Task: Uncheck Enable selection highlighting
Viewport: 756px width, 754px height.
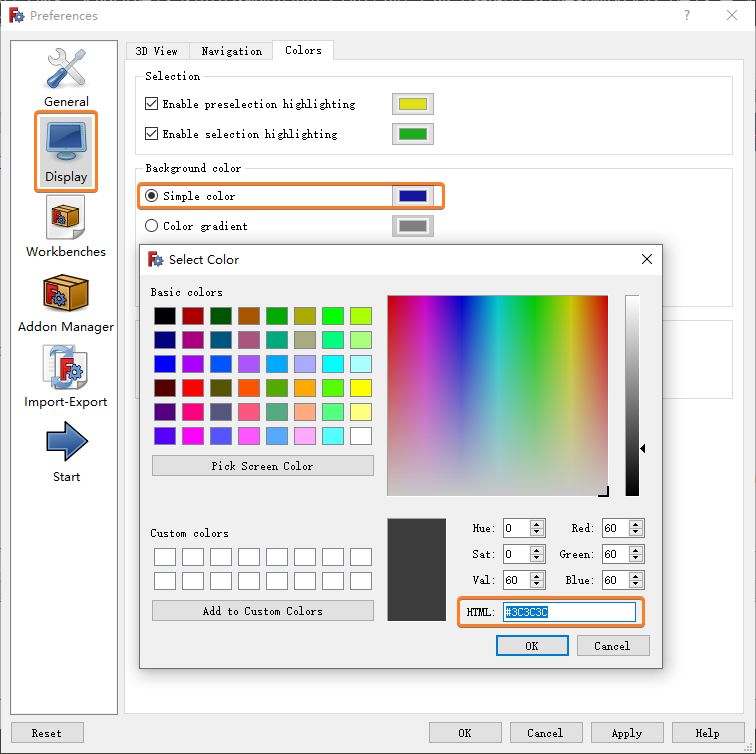Action: (152, 134)
